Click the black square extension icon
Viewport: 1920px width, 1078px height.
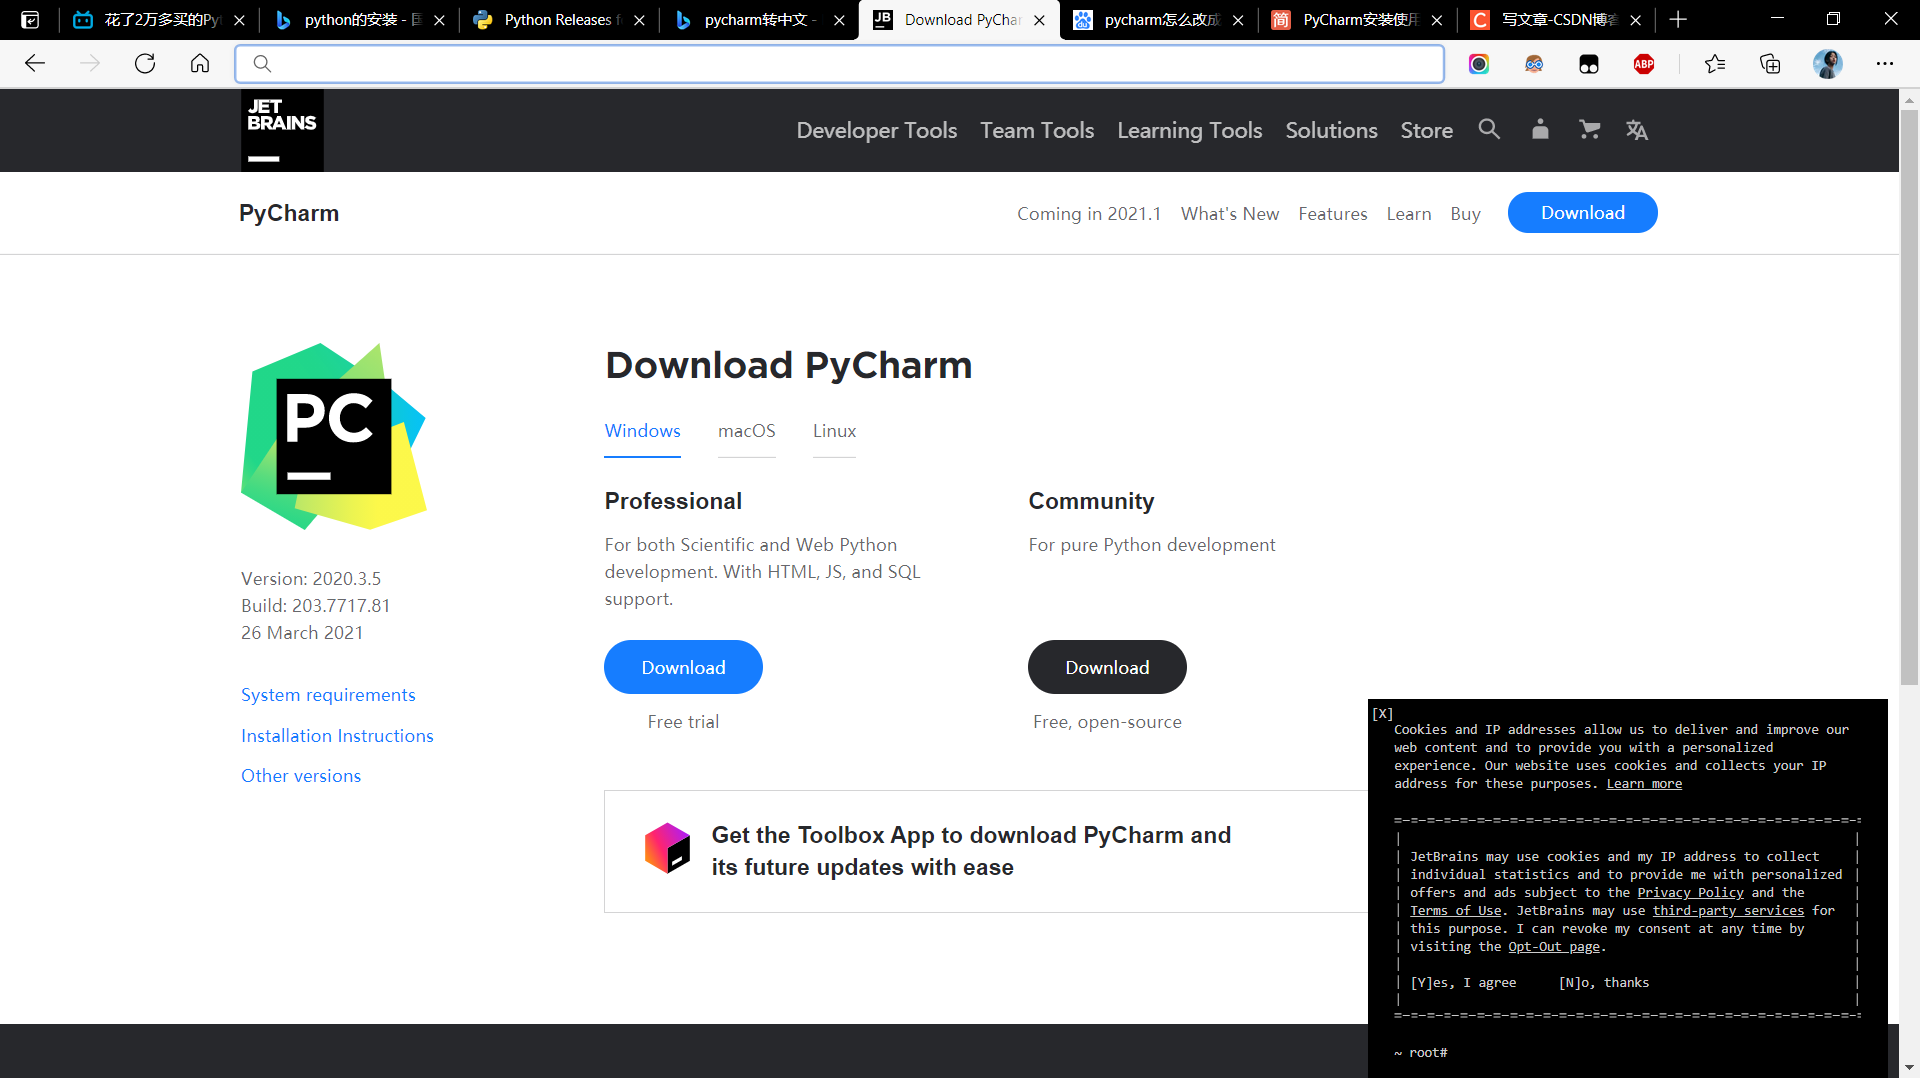pos(1589,65)
